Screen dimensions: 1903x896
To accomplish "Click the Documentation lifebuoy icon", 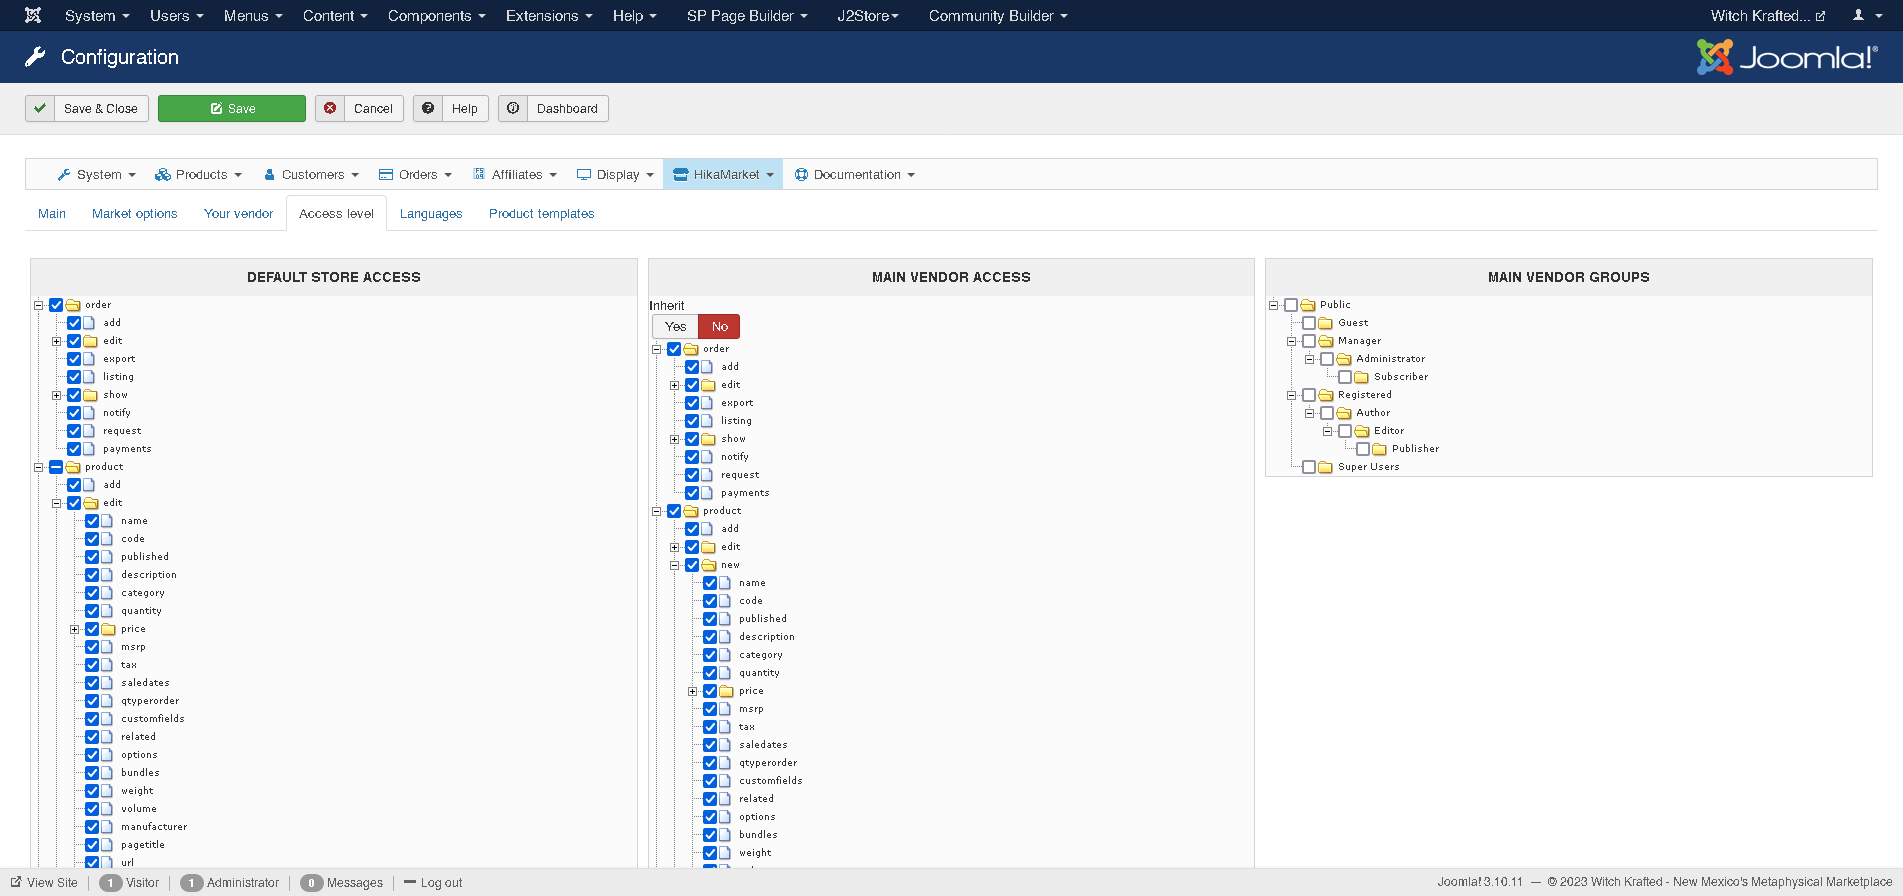I will (801, 174).
